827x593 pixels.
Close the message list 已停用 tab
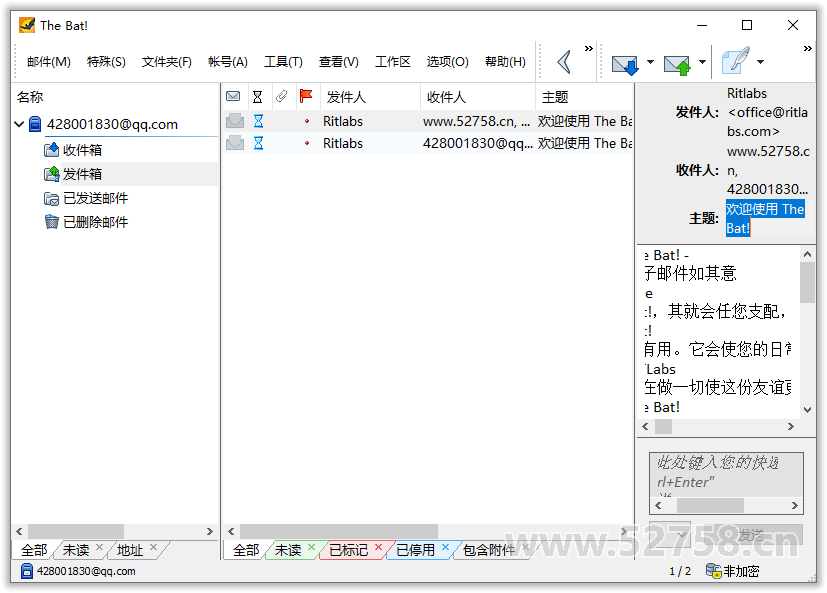pyautogui.click(x=445, y=547)
